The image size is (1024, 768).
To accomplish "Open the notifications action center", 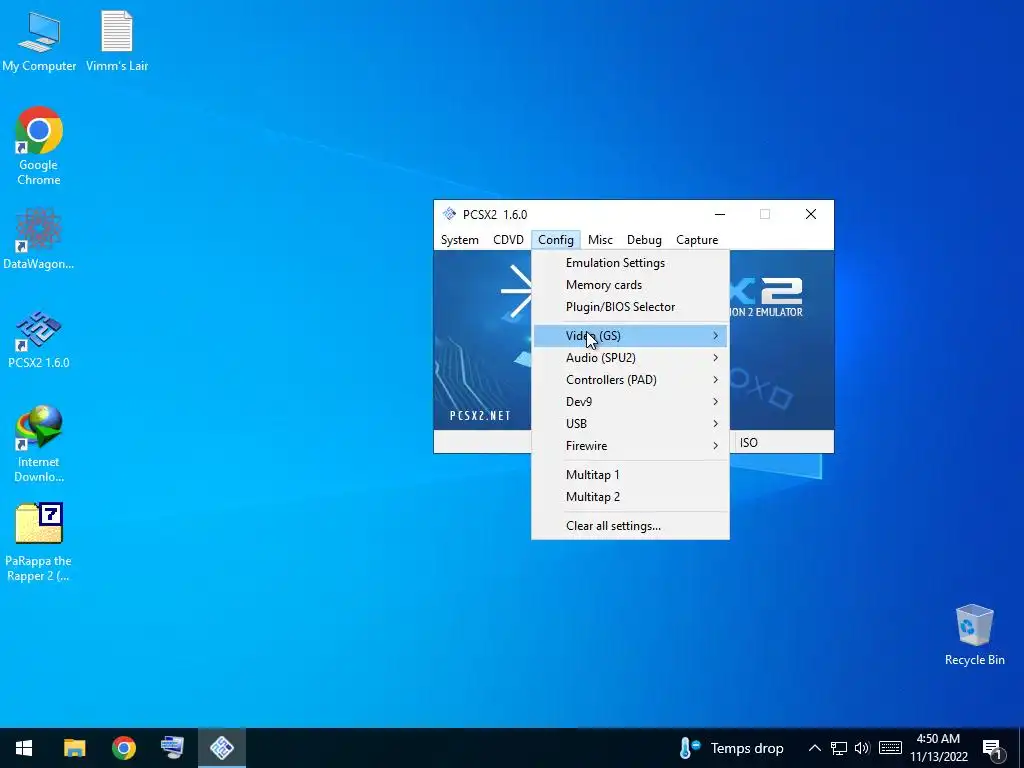I will coord(993,748).
